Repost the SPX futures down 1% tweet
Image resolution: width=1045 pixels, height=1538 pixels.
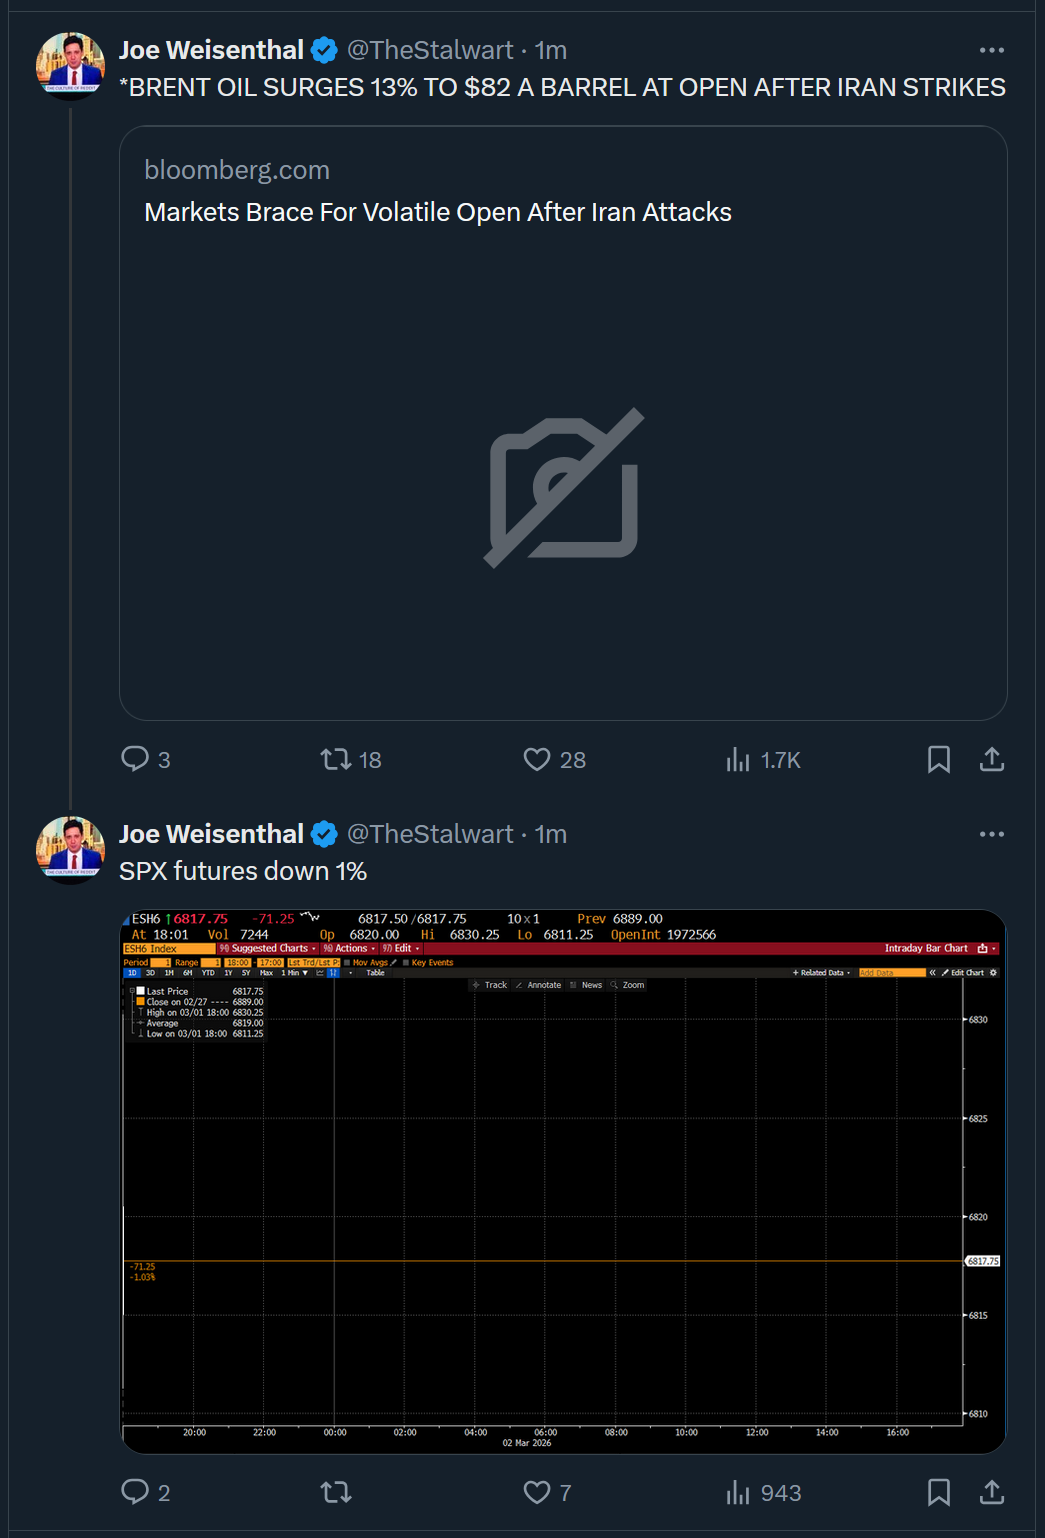pyautogui.click(x=336, y=1493)
